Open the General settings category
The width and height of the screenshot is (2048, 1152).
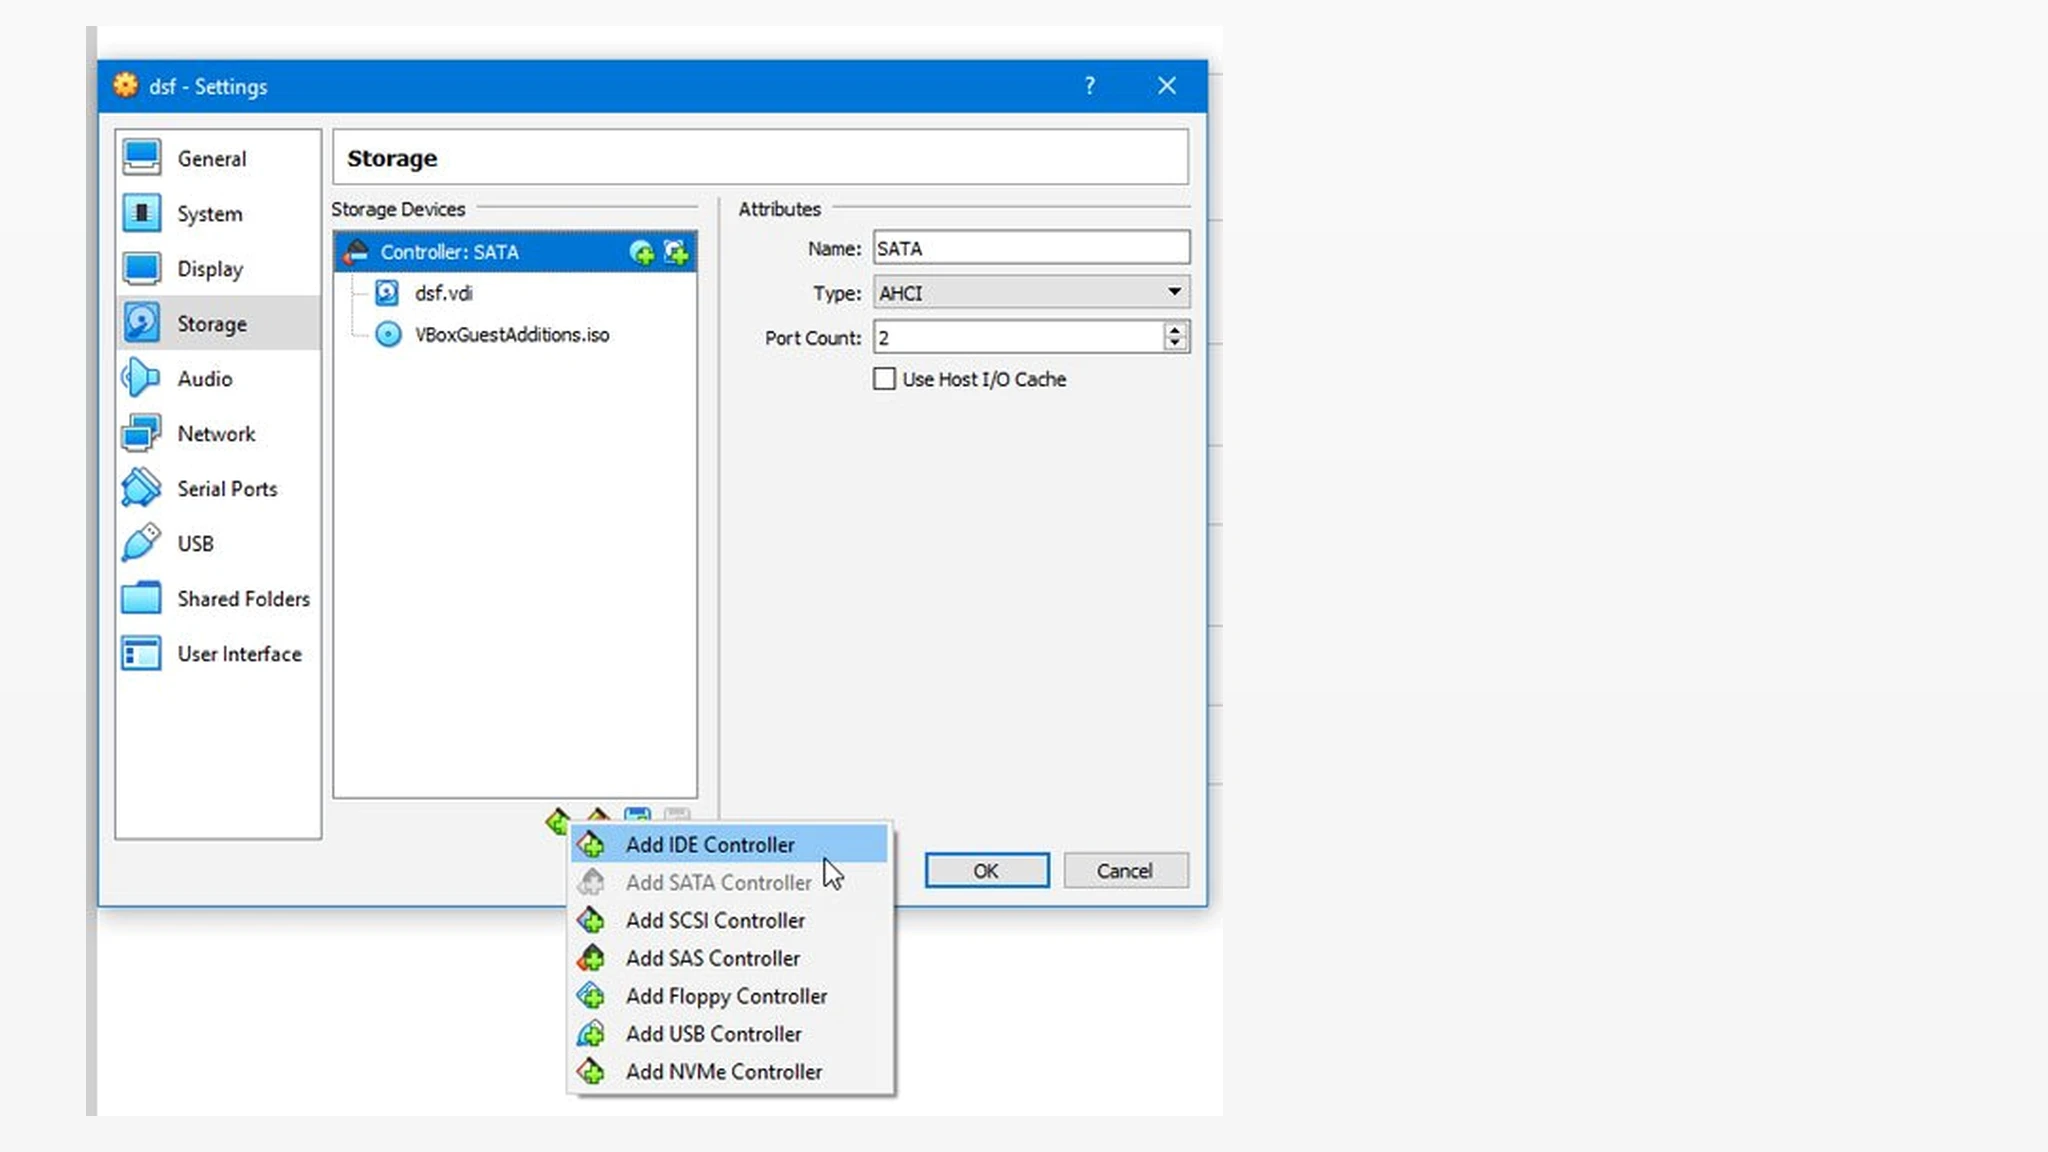(218, 158)
